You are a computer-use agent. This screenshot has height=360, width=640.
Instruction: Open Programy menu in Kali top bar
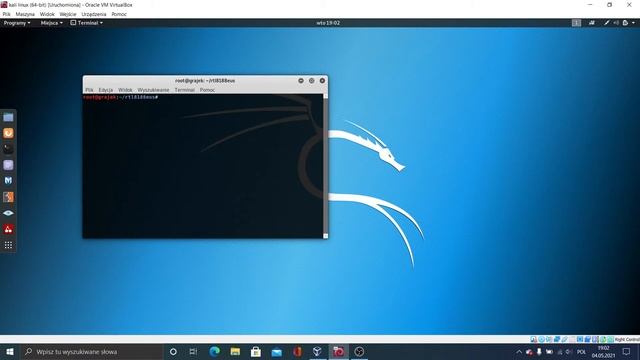coord(17,23)
